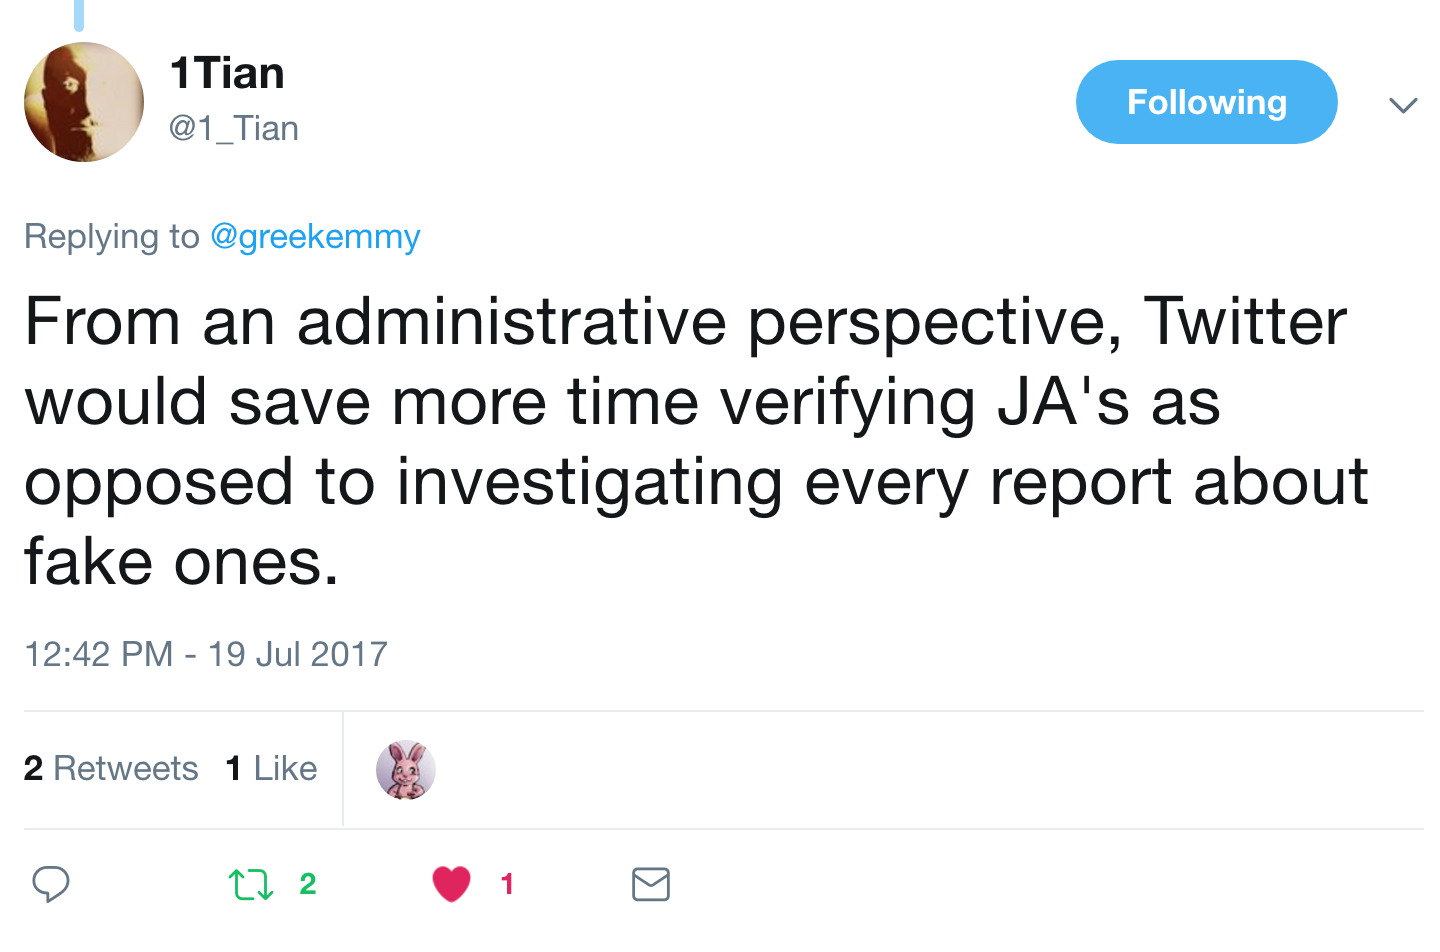Click the green retweet arrows icon
This screenshot has width=1440, height=952.
tap(250, 885)
